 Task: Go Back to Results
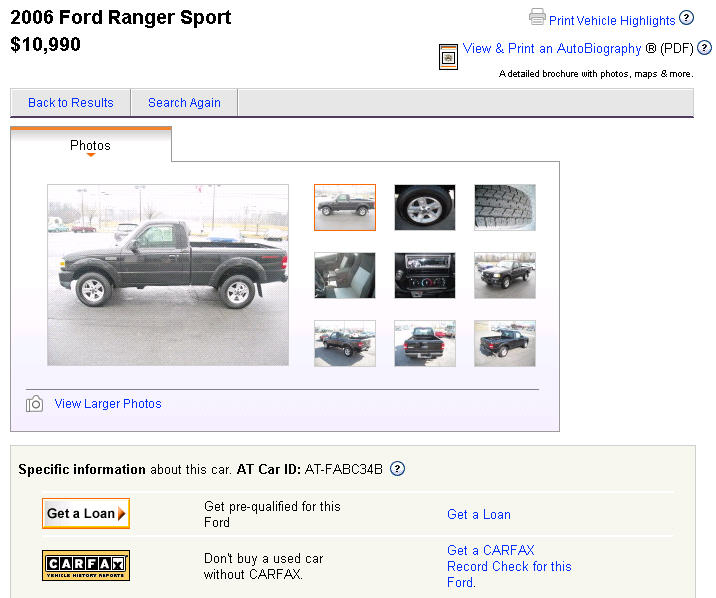(71, 103)
